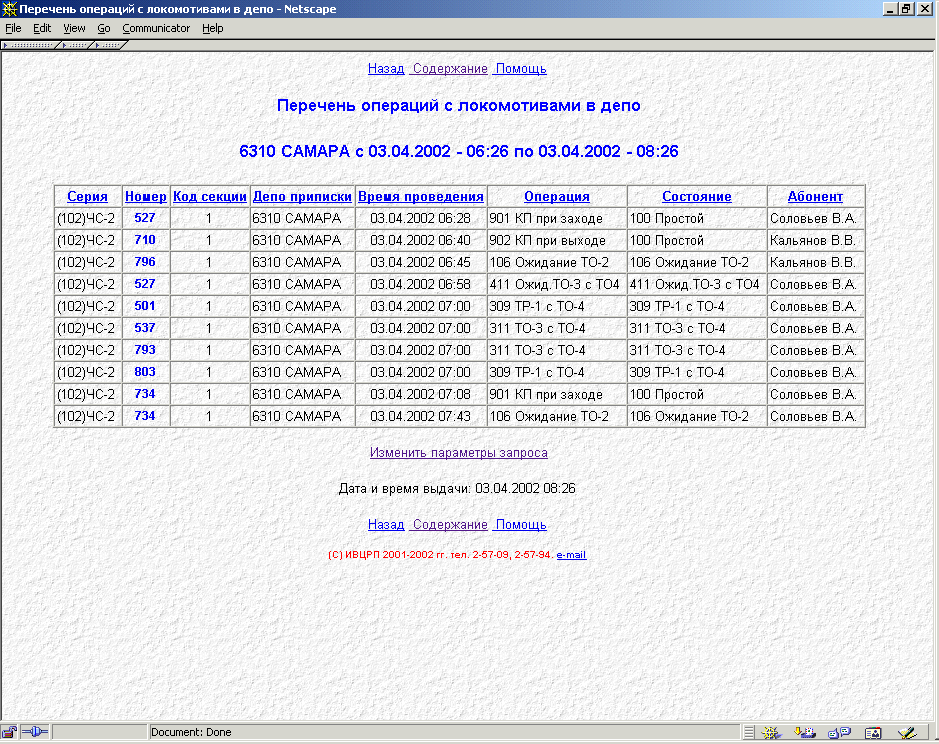Open the Go menu

(x=104, y=28)
